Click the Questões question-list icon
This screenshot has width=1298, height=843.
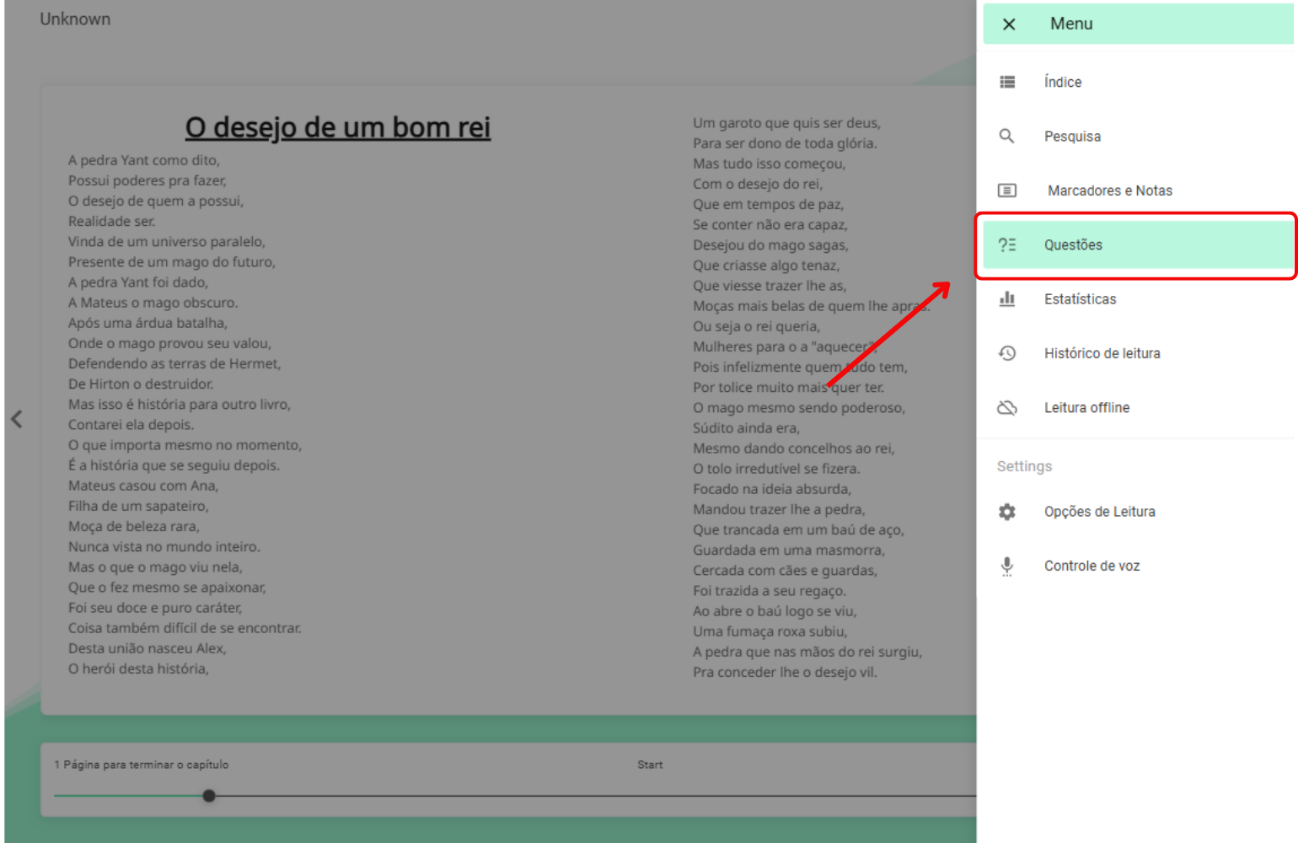pos(1007,245)
